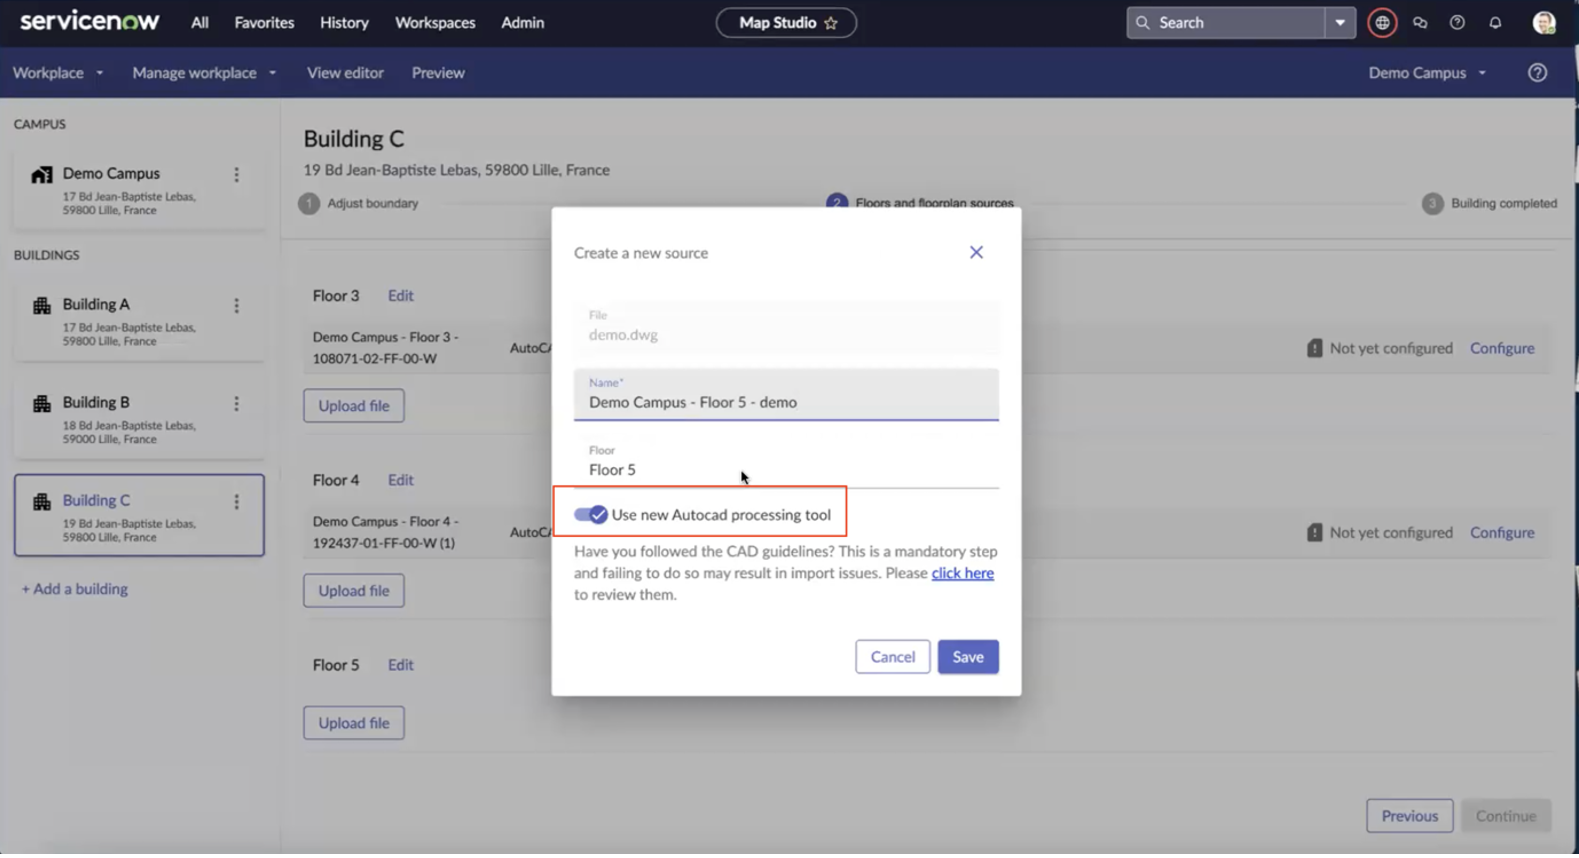1579x858 pixels.
Task: Click Floor 3 not-configured warning icon
Action: coord(1314,348)
